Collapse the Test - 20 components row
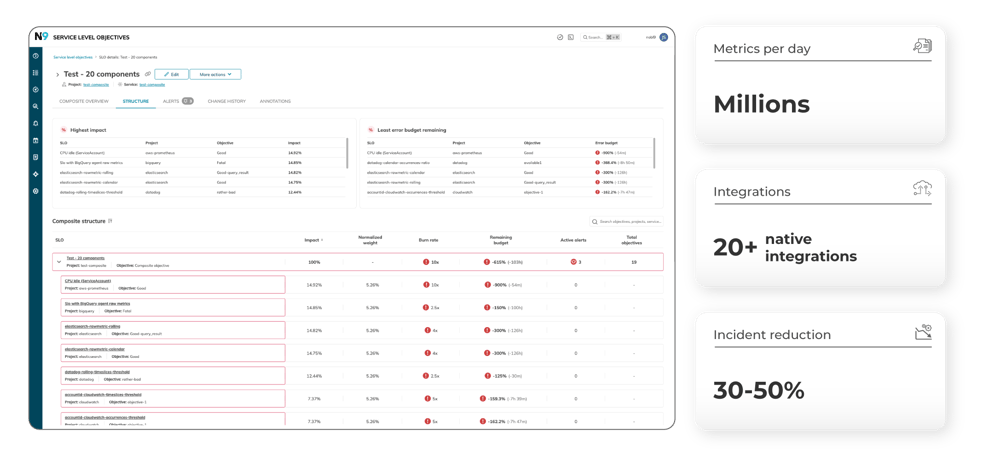Screen dimensions: 1000x464 [x=59, y=262]
